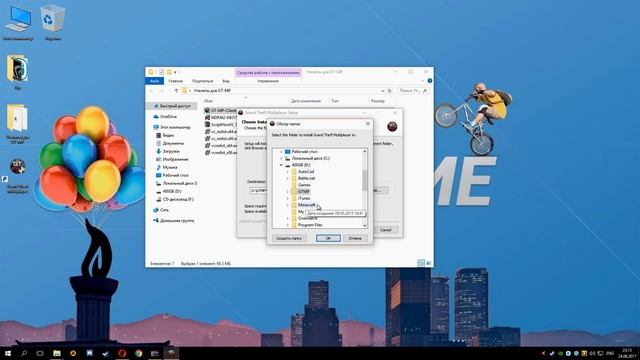The height and width of the screenshot is (360, 640).
Task: Open the Поделиться ribbon tab
Action: tap(202, 81)
